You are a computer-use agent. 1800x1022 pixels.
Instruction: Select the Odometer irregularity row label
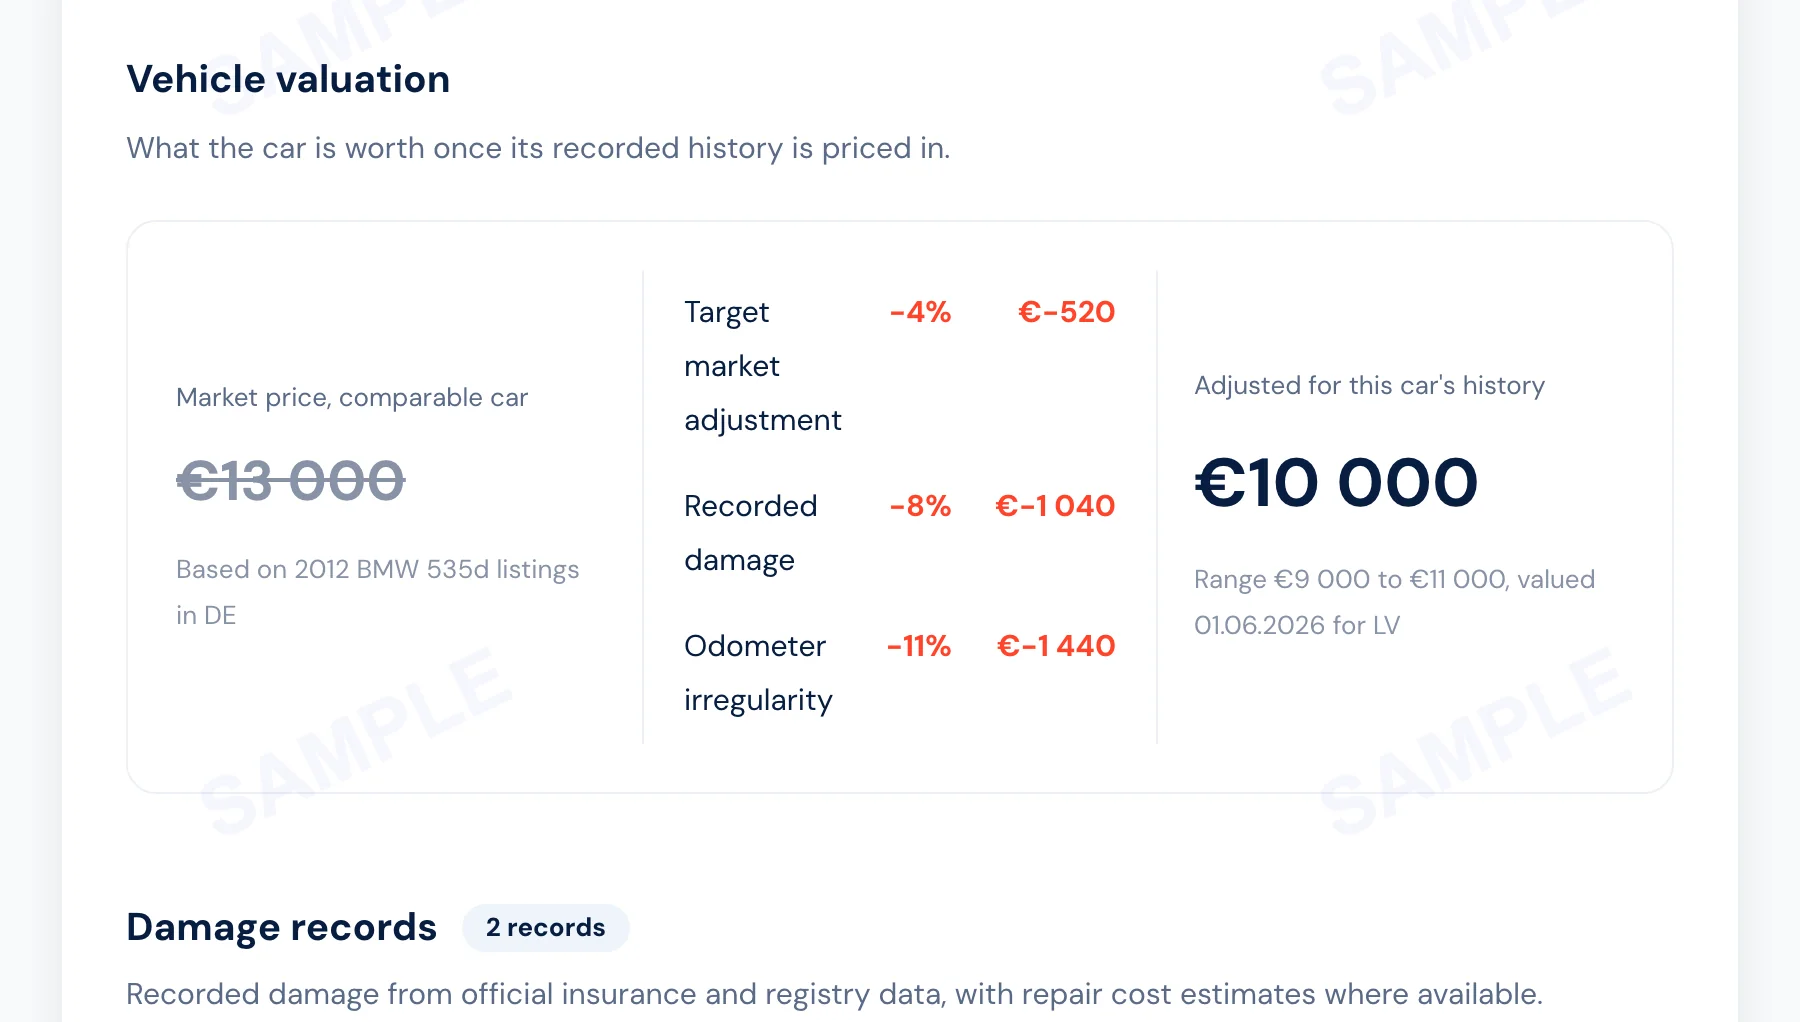[x=758, y=673]
